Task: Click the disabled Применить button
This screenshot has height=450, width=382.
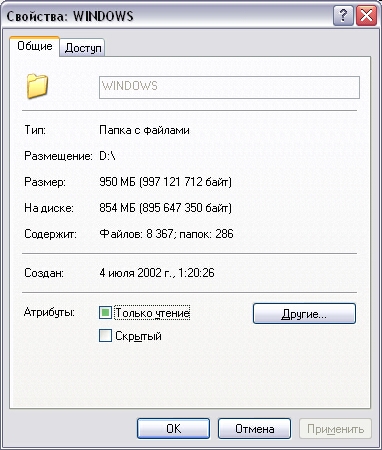Action: tap(335, 429)
